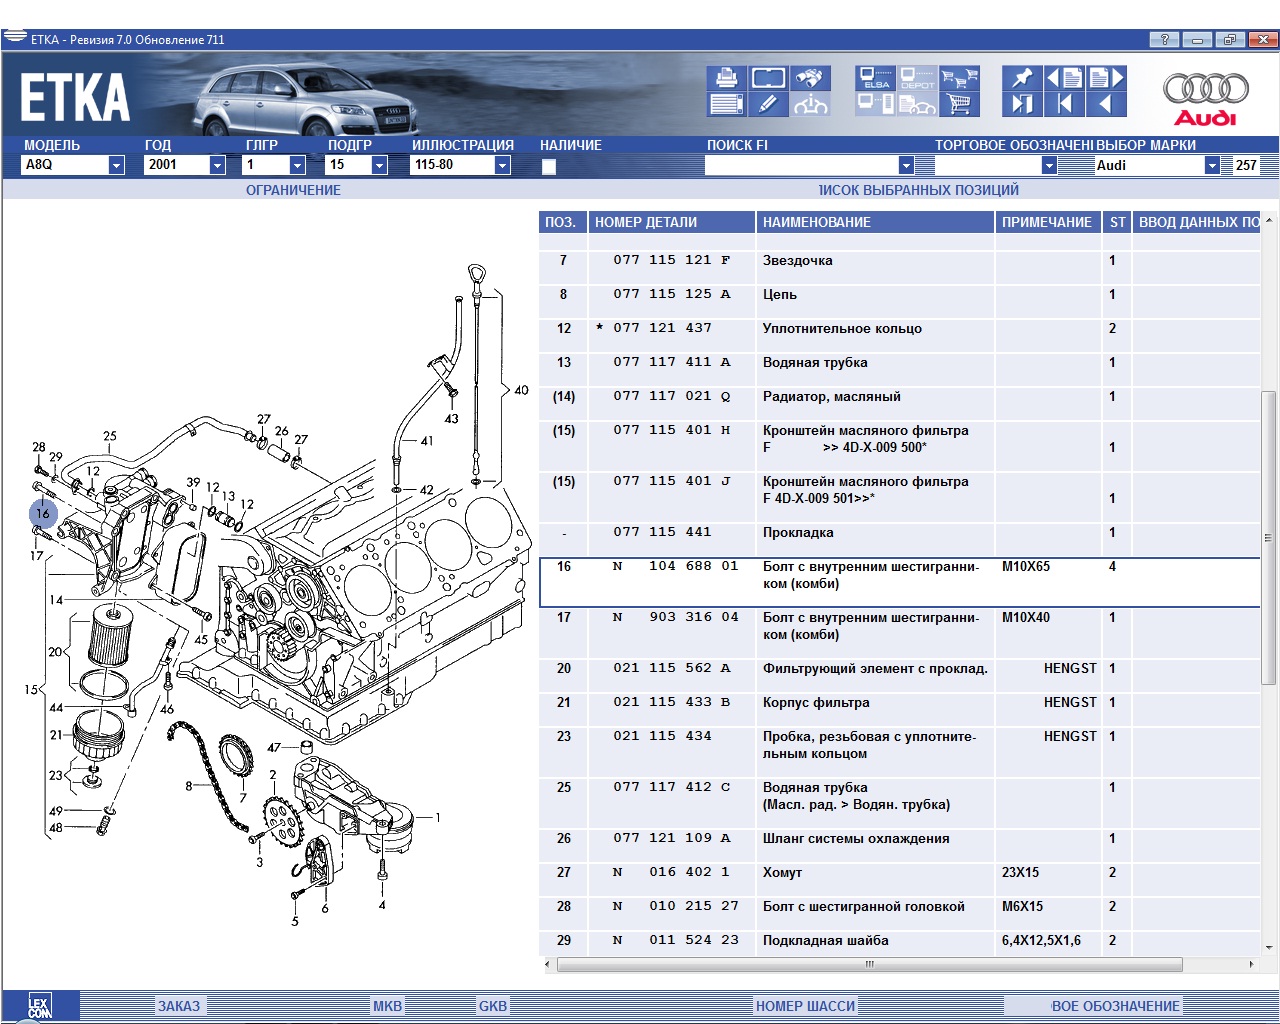Open the ELSA link icon
Image resolution: width=1280 pixels, height=1024 pixels.
(876, 78)
